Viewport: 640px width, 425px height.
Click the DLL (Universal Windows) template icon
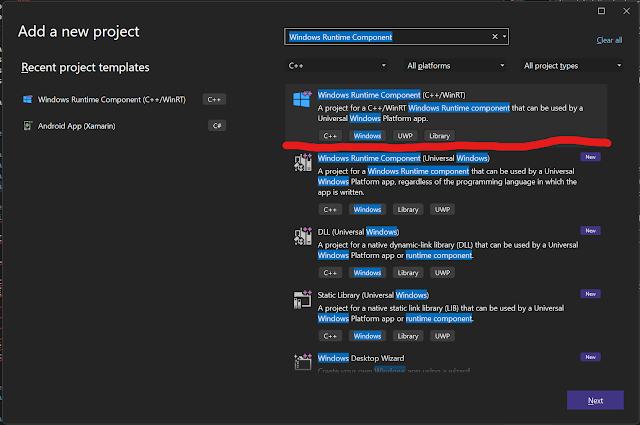pos(303,236)
